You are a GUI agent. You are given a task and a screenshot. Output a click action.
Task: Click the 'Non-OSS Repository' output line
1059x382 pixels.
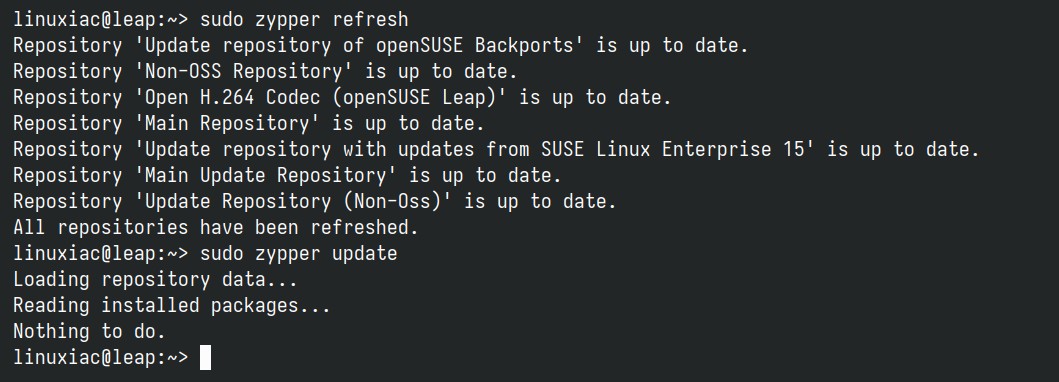265,72
